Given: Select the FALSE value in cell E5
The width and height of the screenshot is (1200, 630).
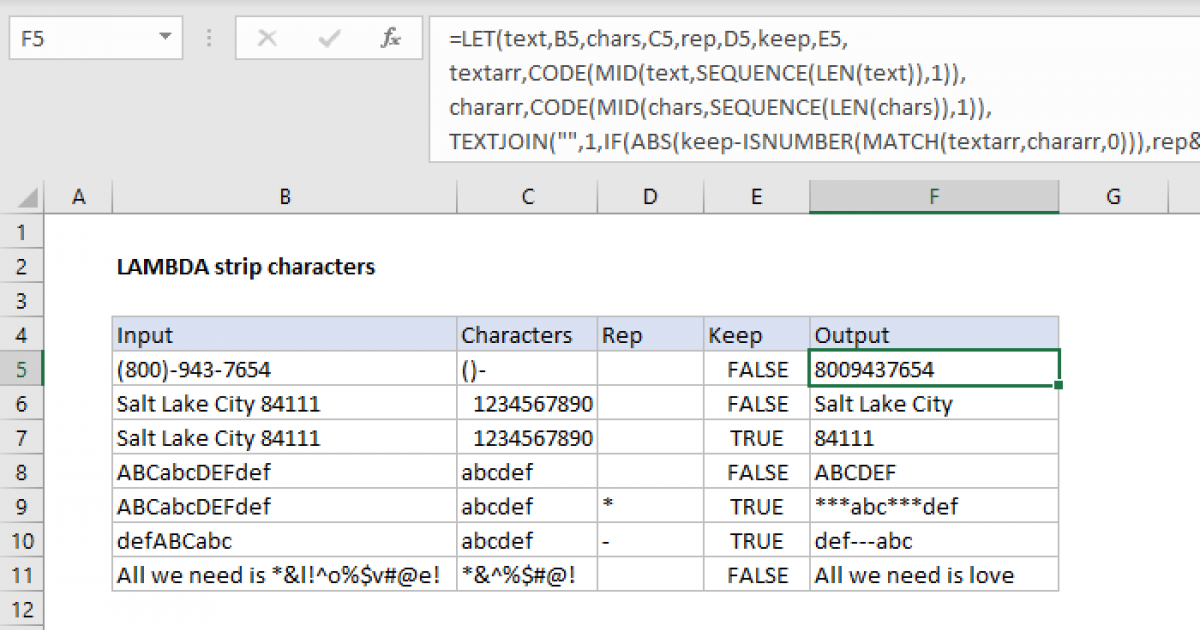Looking at the screenshot, I should pyautogui.click(x=756, y=368).
